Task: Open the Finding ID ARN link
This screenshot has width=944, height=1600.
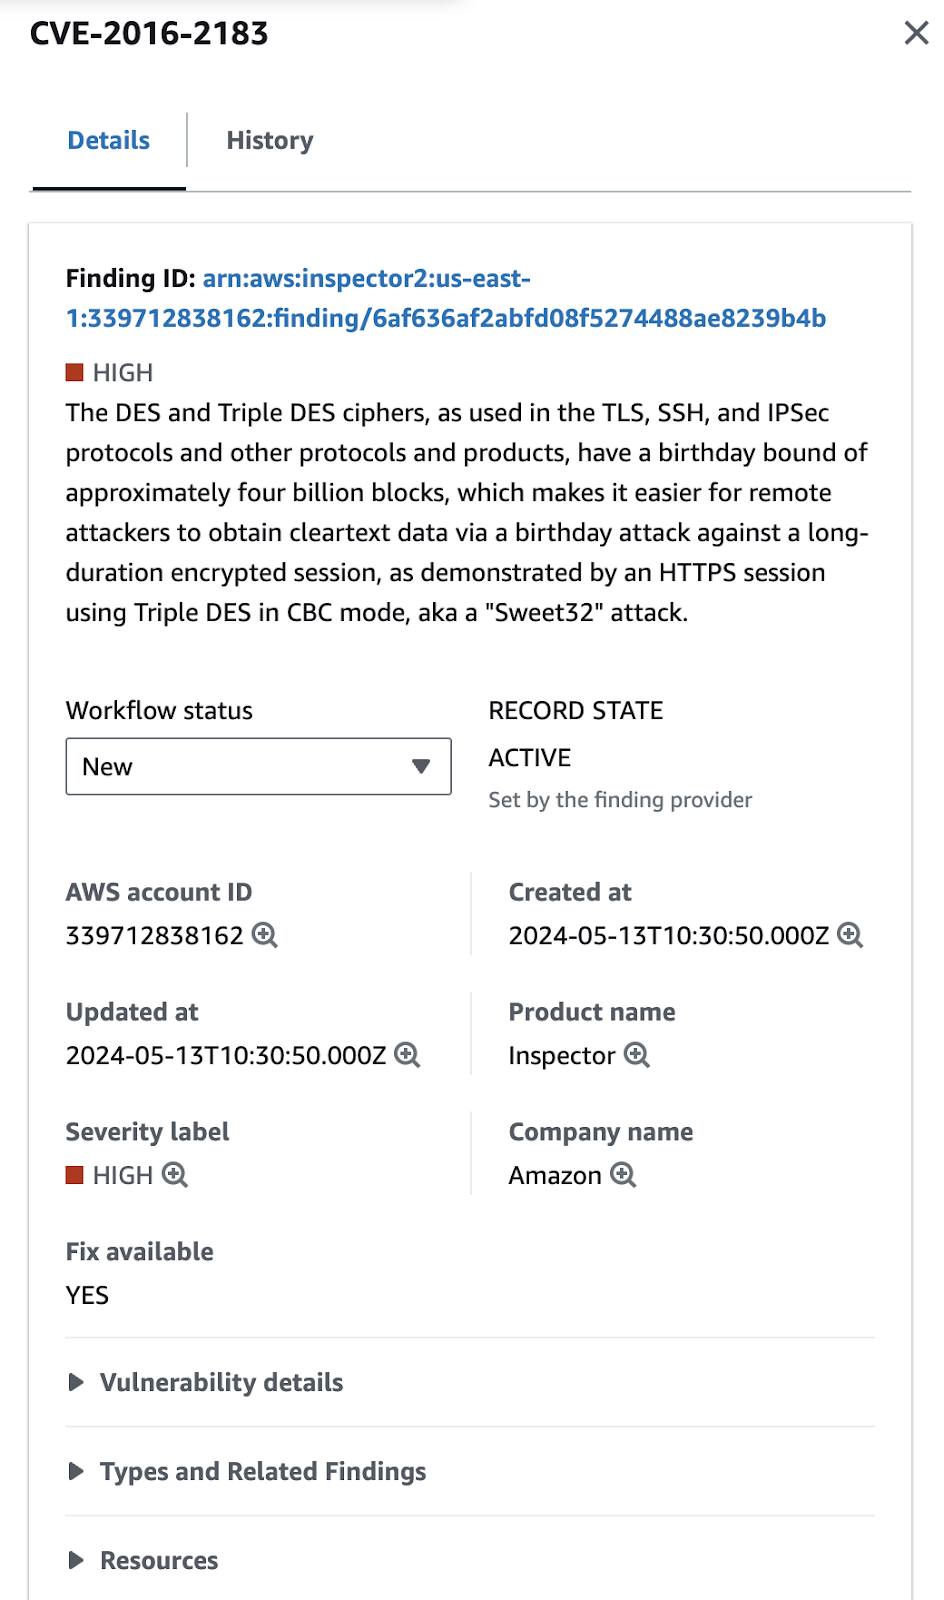Action: [x=446, y=298]
